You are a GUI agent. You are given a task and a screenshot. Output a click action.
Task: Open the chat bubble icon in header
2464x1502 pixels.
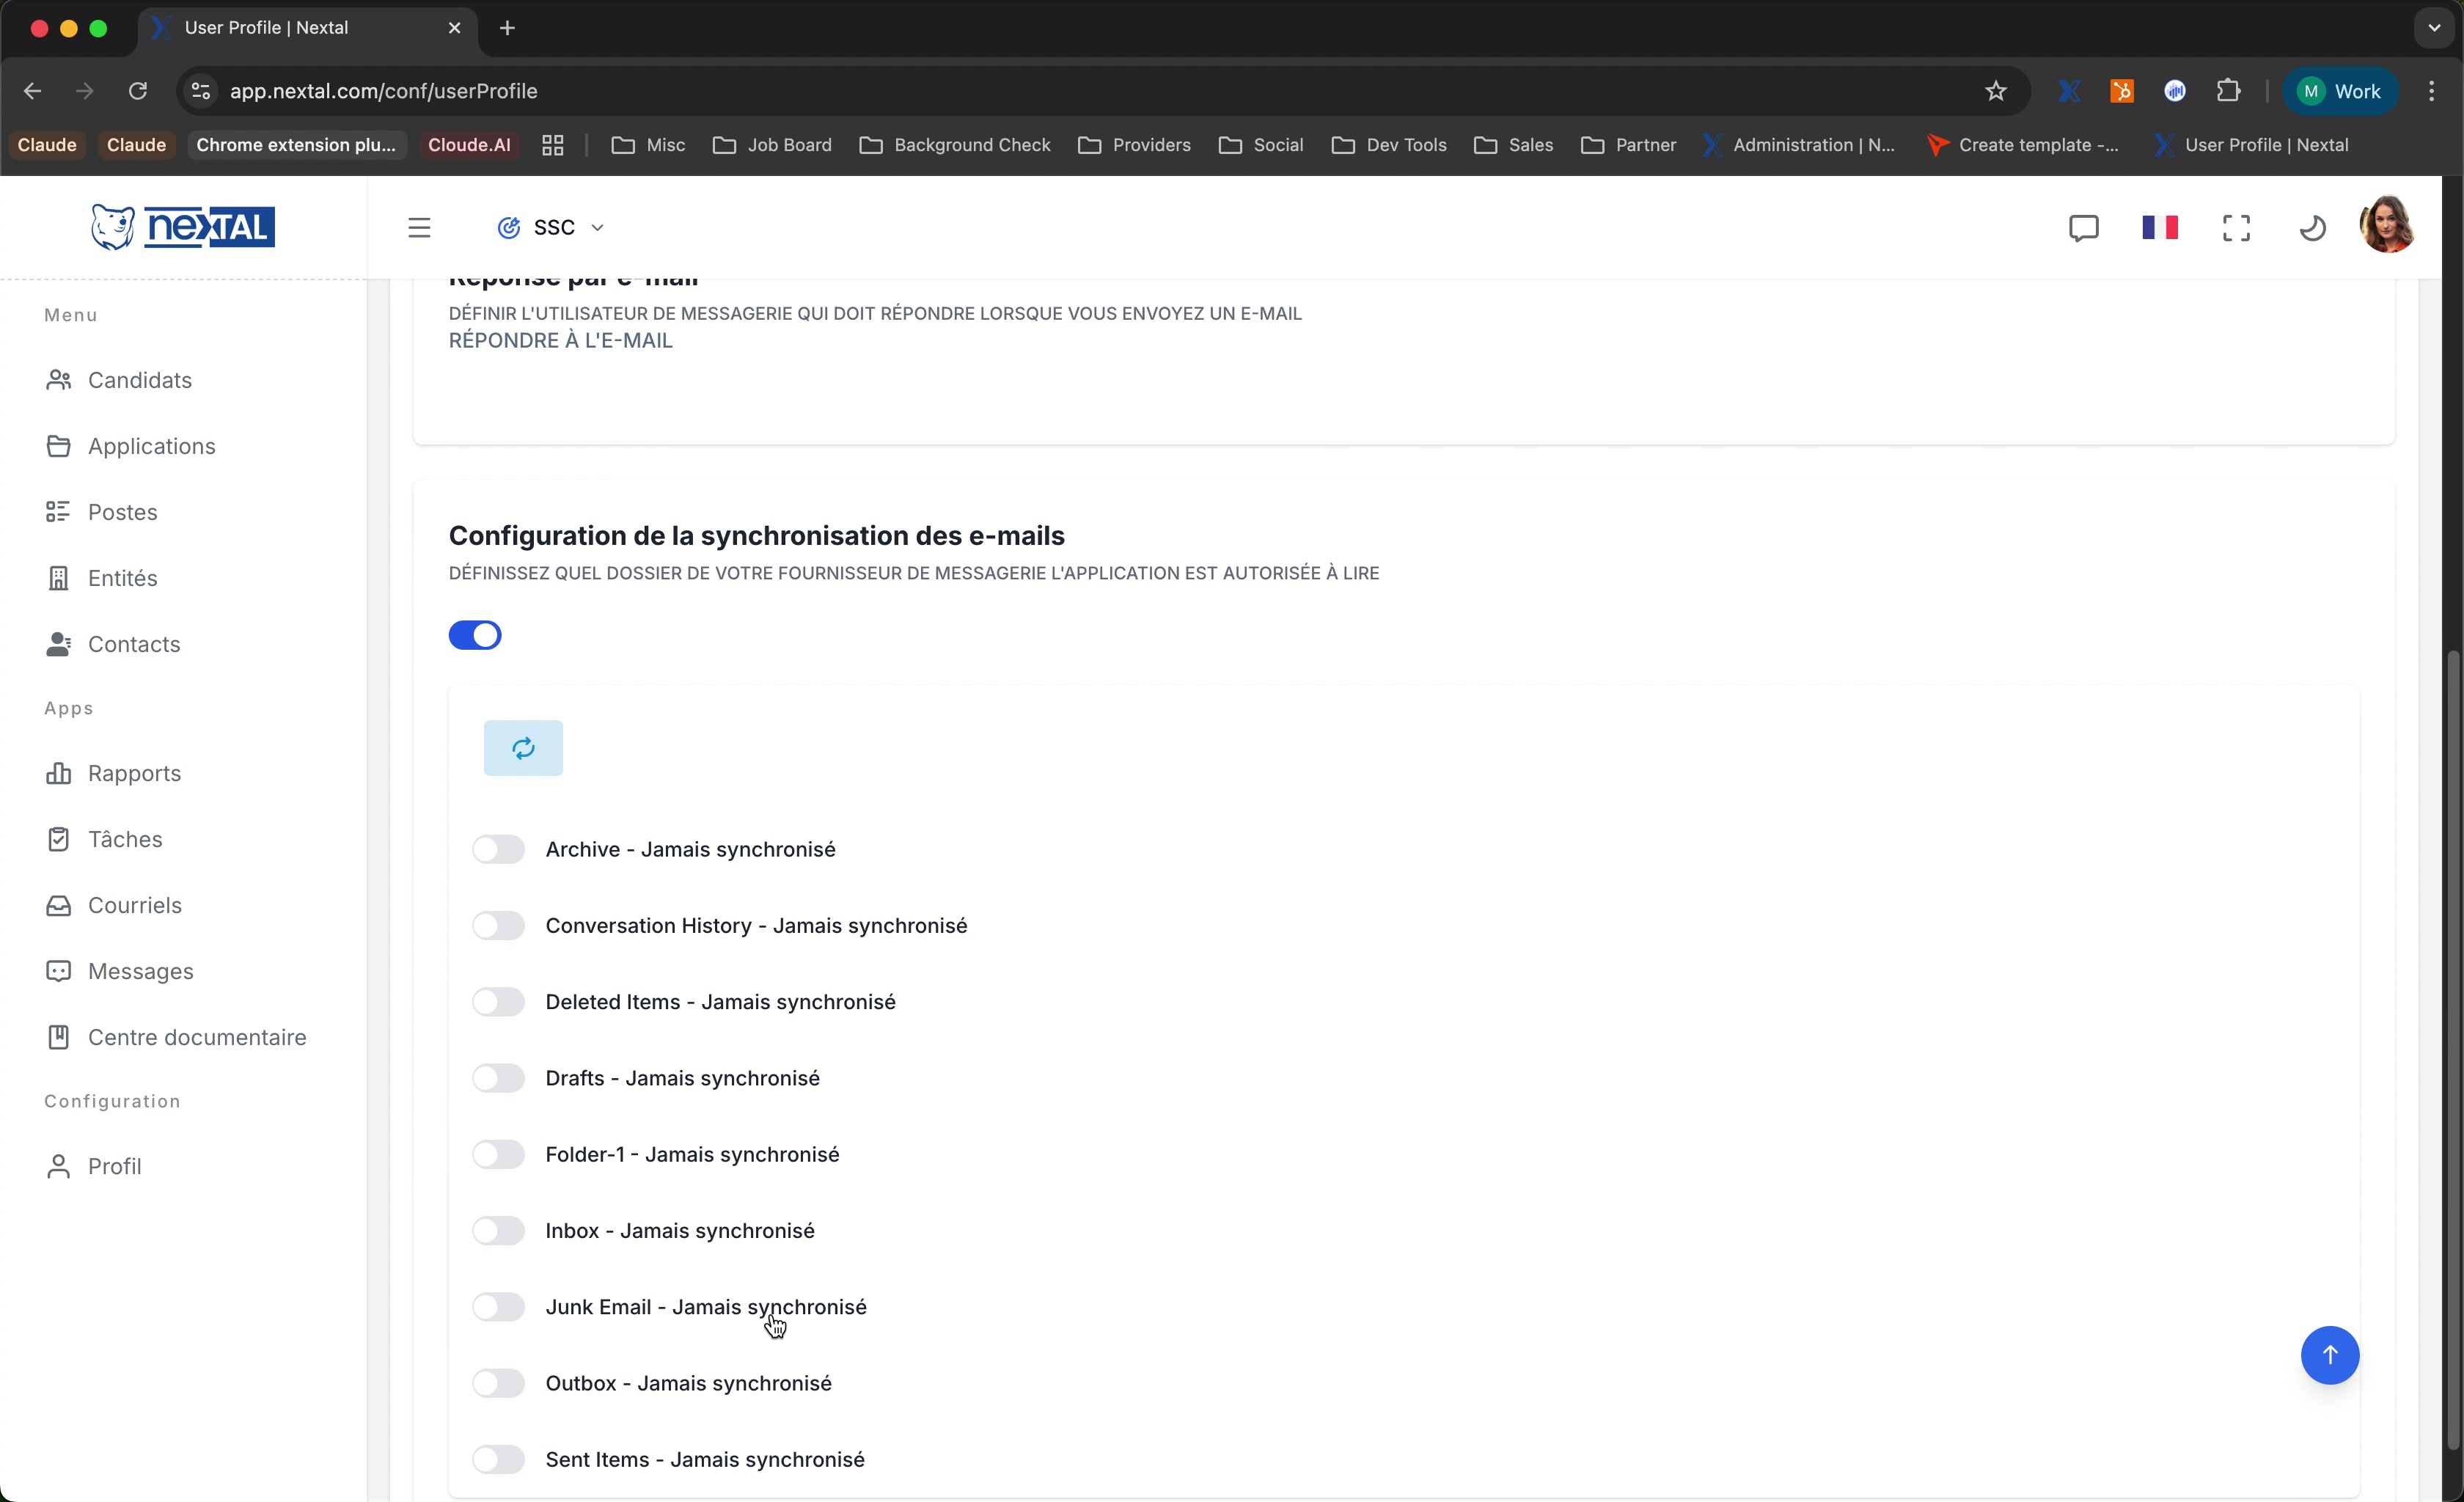[2083, 228]
